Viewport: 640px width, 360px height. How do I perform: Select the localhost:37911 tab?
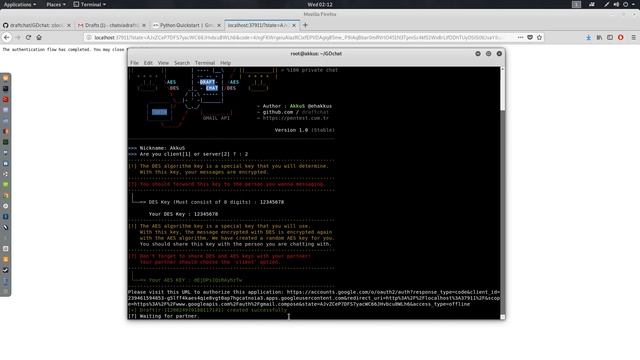(262, 25)
